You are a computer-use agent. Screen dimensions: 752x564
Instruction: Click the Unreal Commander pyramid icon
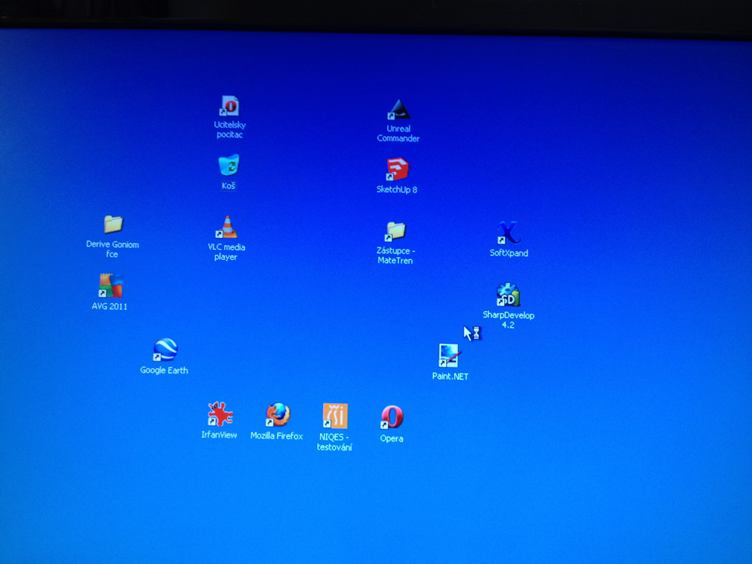398,110
